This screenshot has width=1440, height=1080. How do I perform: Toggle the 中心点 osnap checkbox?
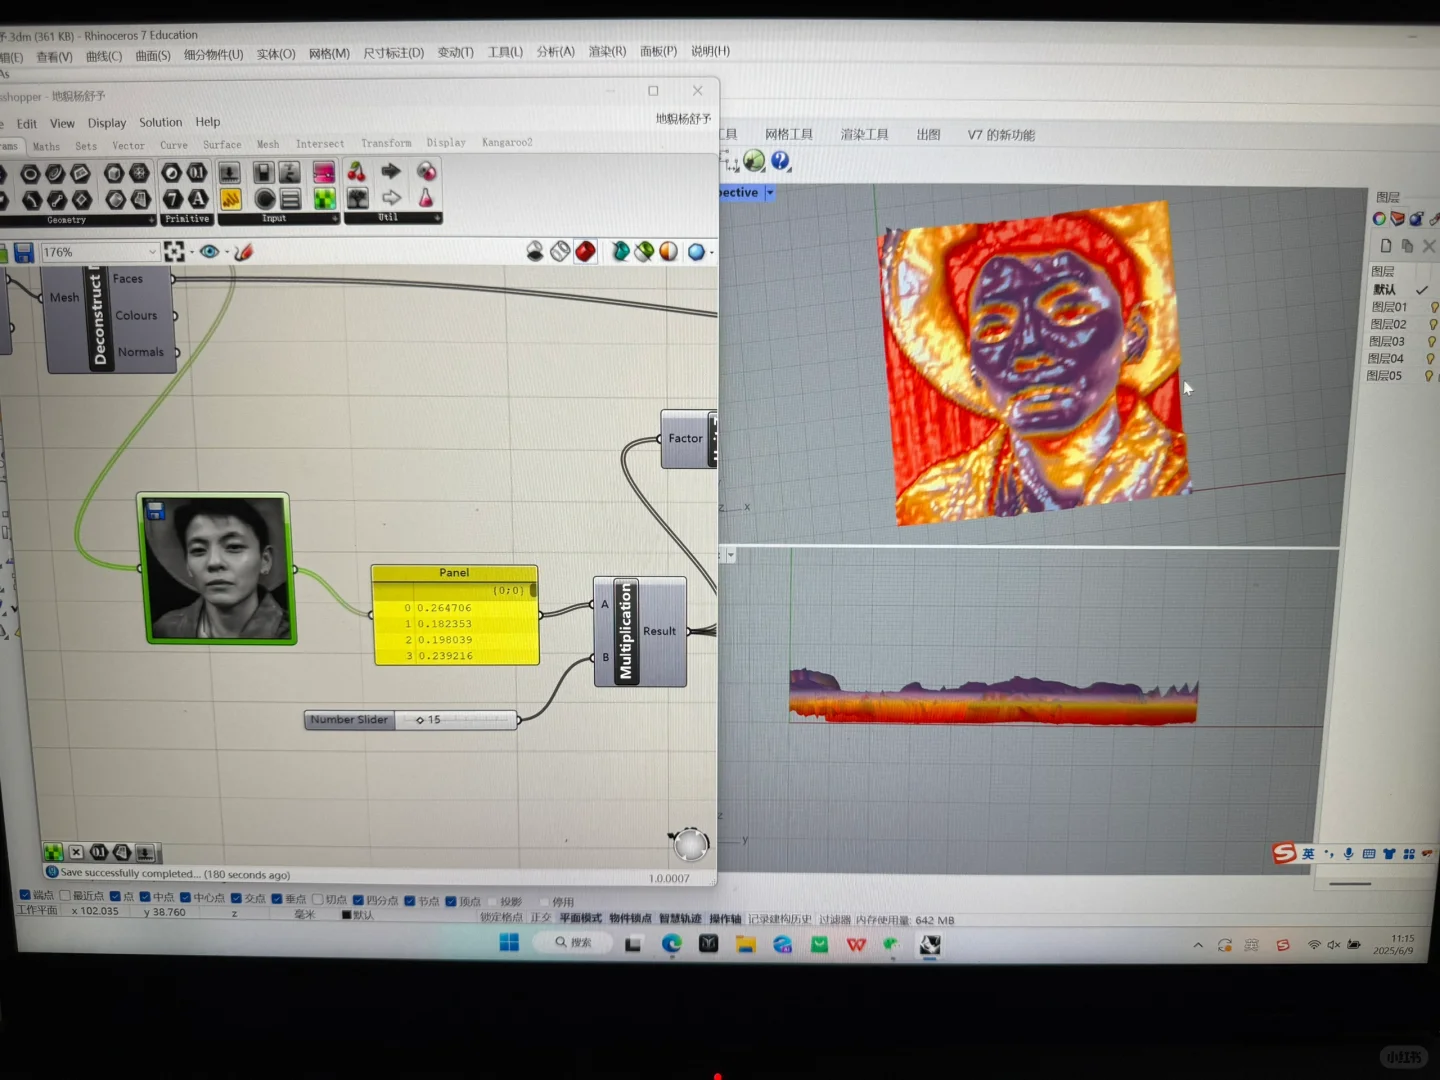185,897
